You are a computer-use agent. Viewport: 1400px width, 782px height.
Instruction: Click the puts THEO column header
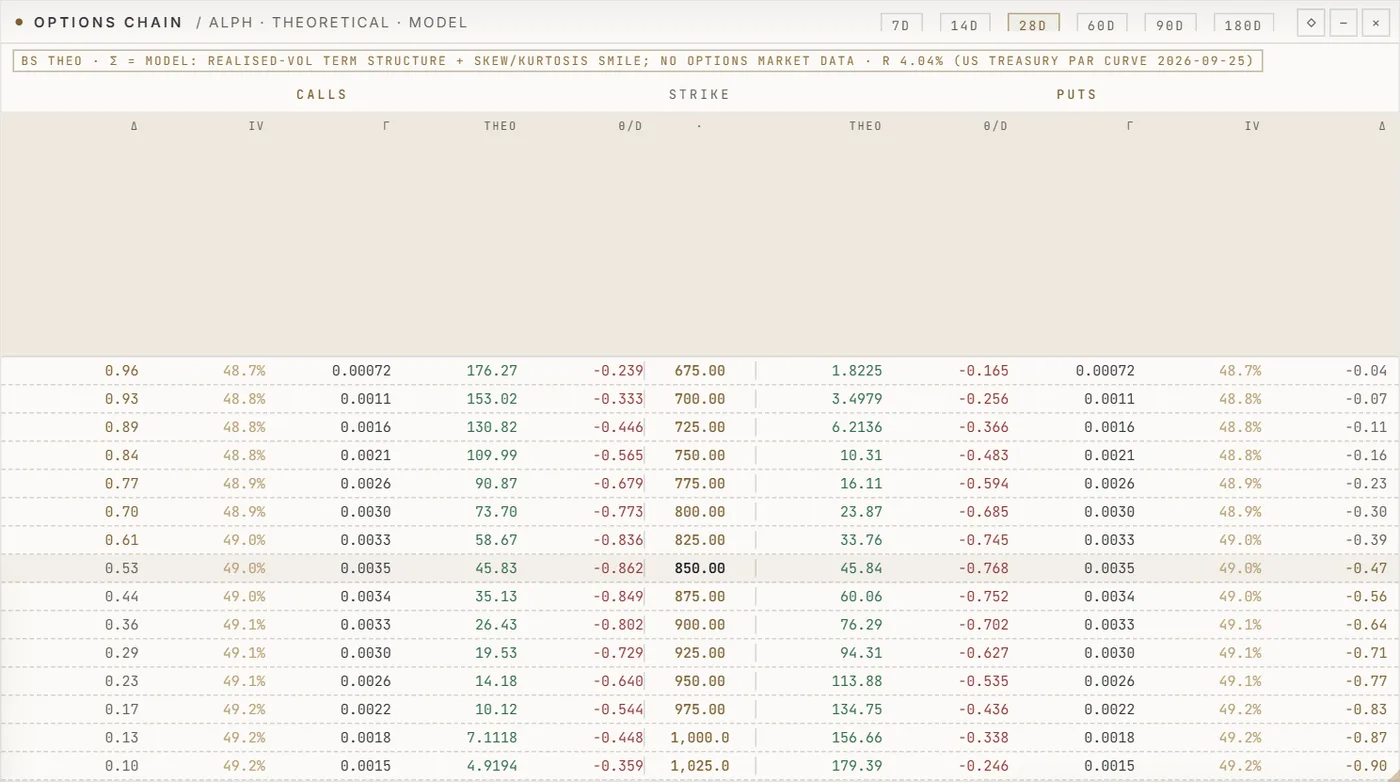point(865,126)
